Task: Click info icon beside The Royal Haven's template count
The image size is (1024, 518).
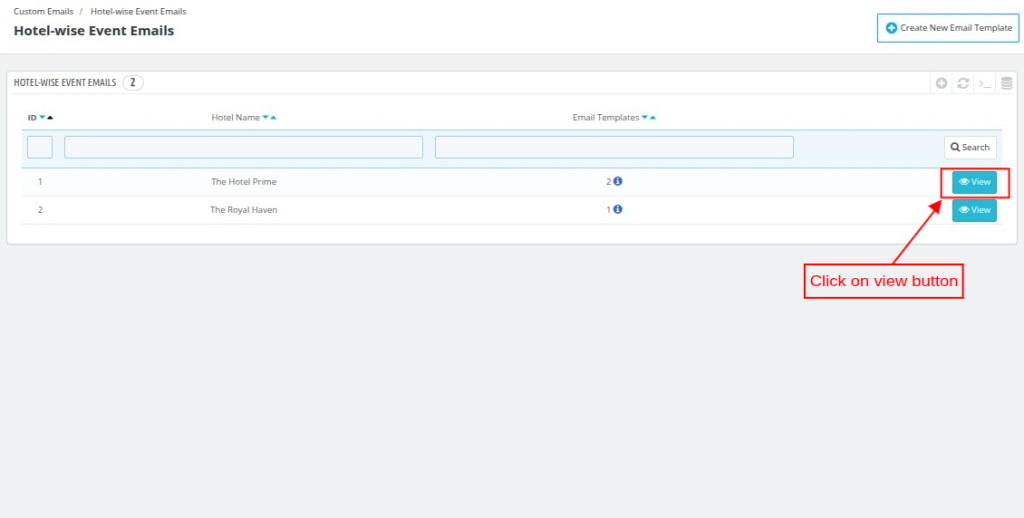Action: click(x=618, y=210)
